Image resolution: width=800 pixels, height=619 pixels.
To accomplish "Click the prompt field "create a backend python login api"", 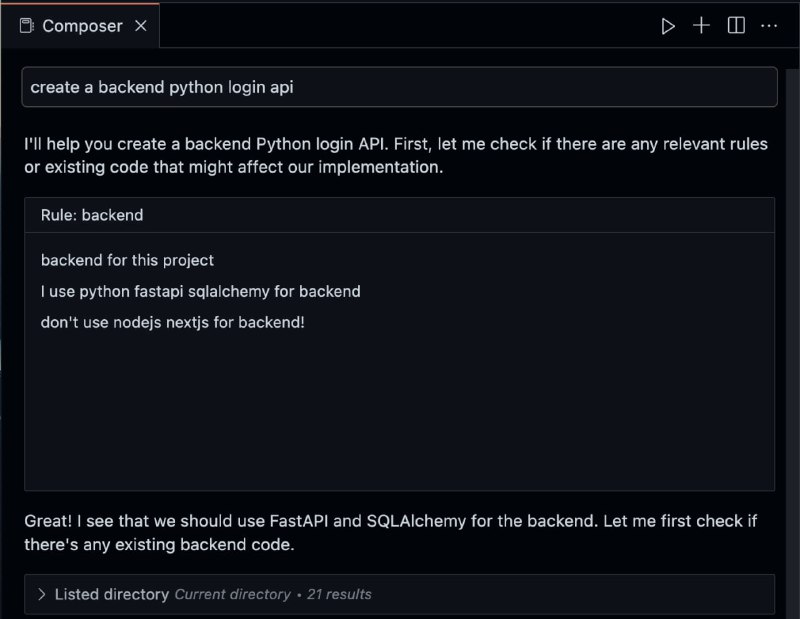I will tap(399, 87).
